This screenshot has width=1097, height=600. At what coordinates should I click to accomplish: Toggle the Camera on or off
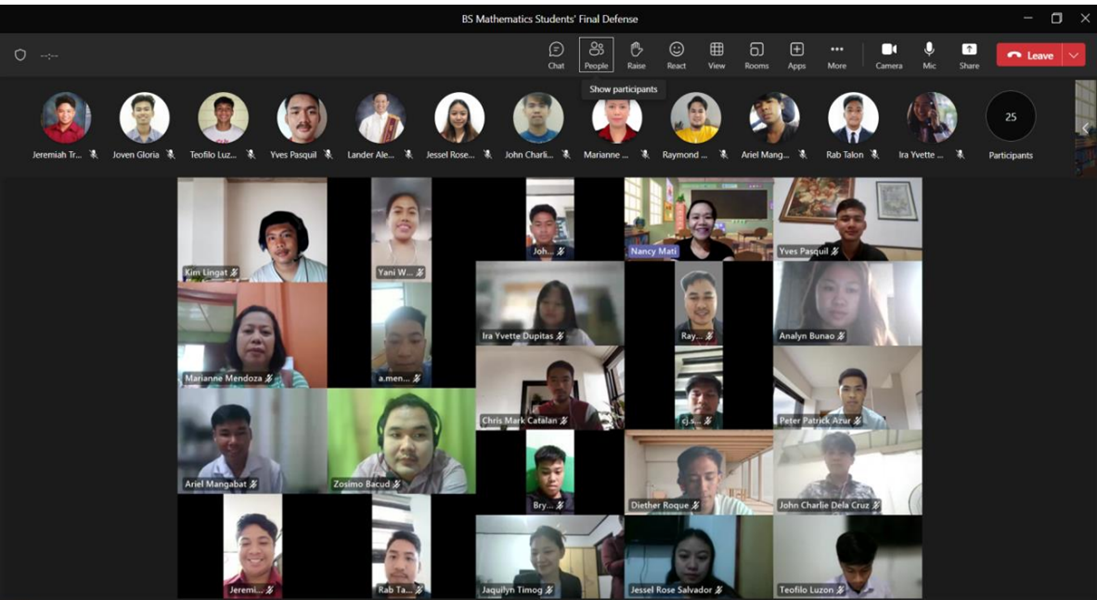(x=888, y=54)
